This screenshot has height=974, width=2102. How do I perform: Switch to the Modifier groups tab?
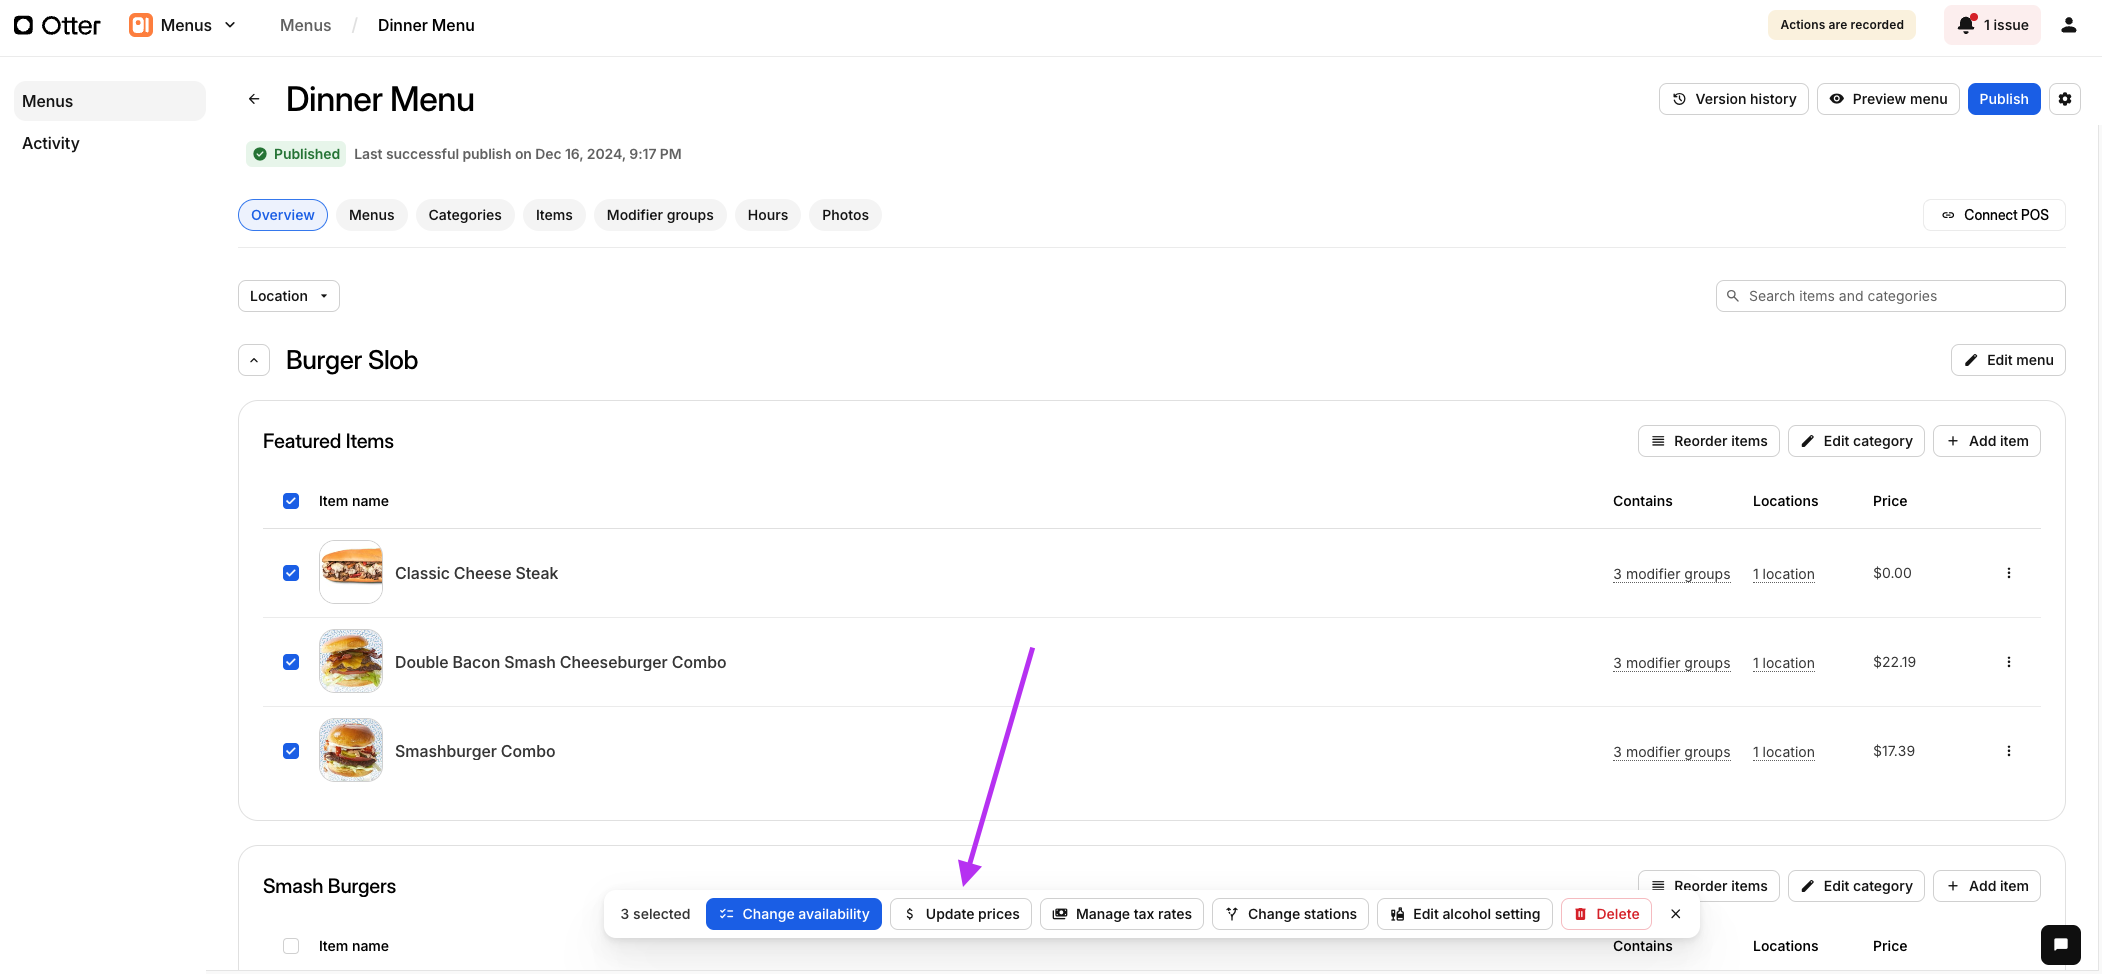point(660,215)
